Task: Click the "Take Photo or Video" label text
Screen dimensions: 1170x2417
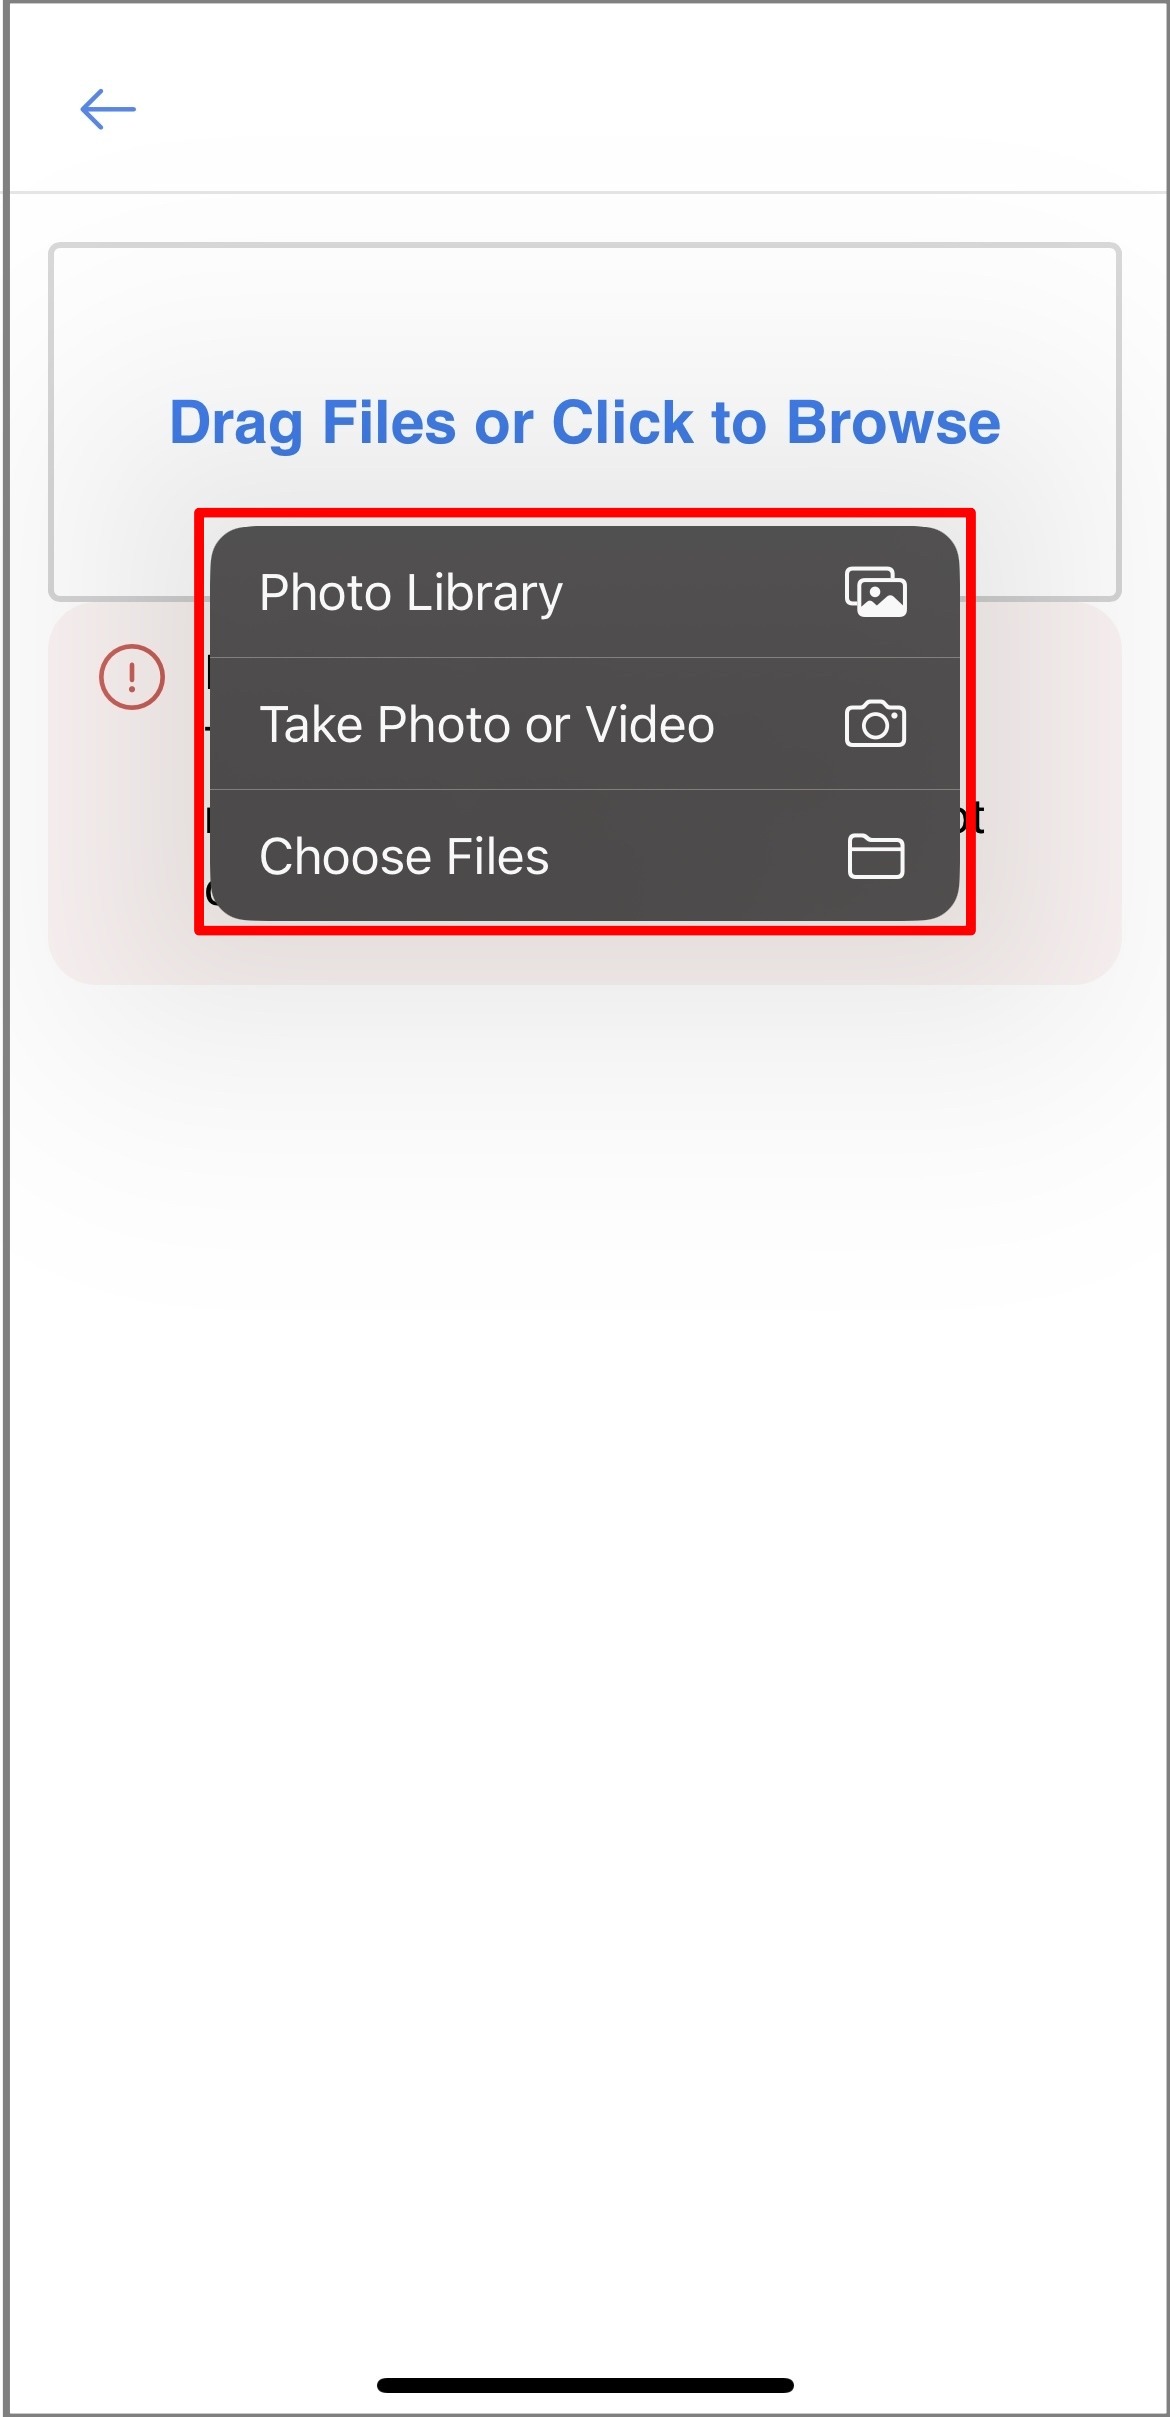Action: pos(486,724)
